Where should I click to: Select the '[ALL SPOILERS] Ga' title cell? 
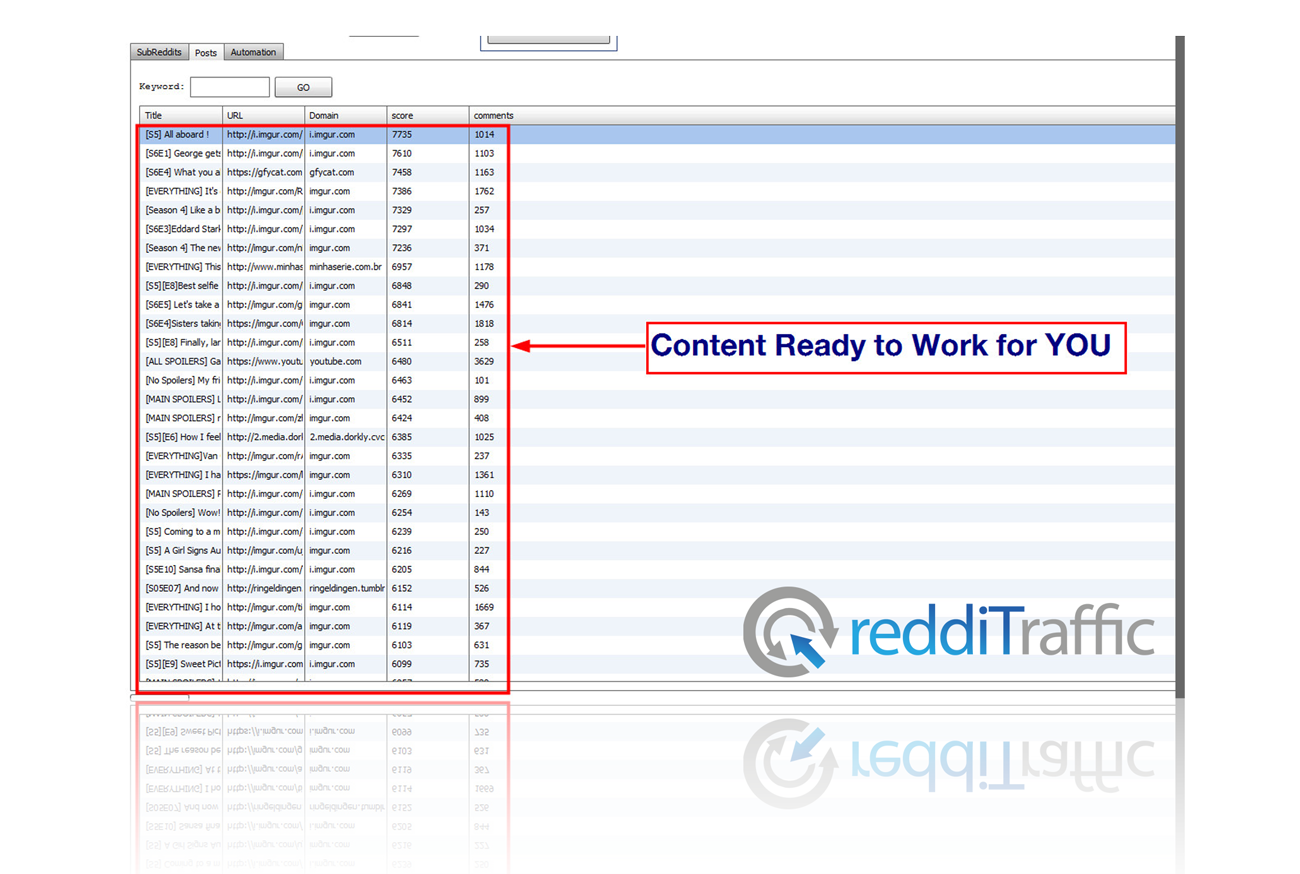tap(181, 361)
